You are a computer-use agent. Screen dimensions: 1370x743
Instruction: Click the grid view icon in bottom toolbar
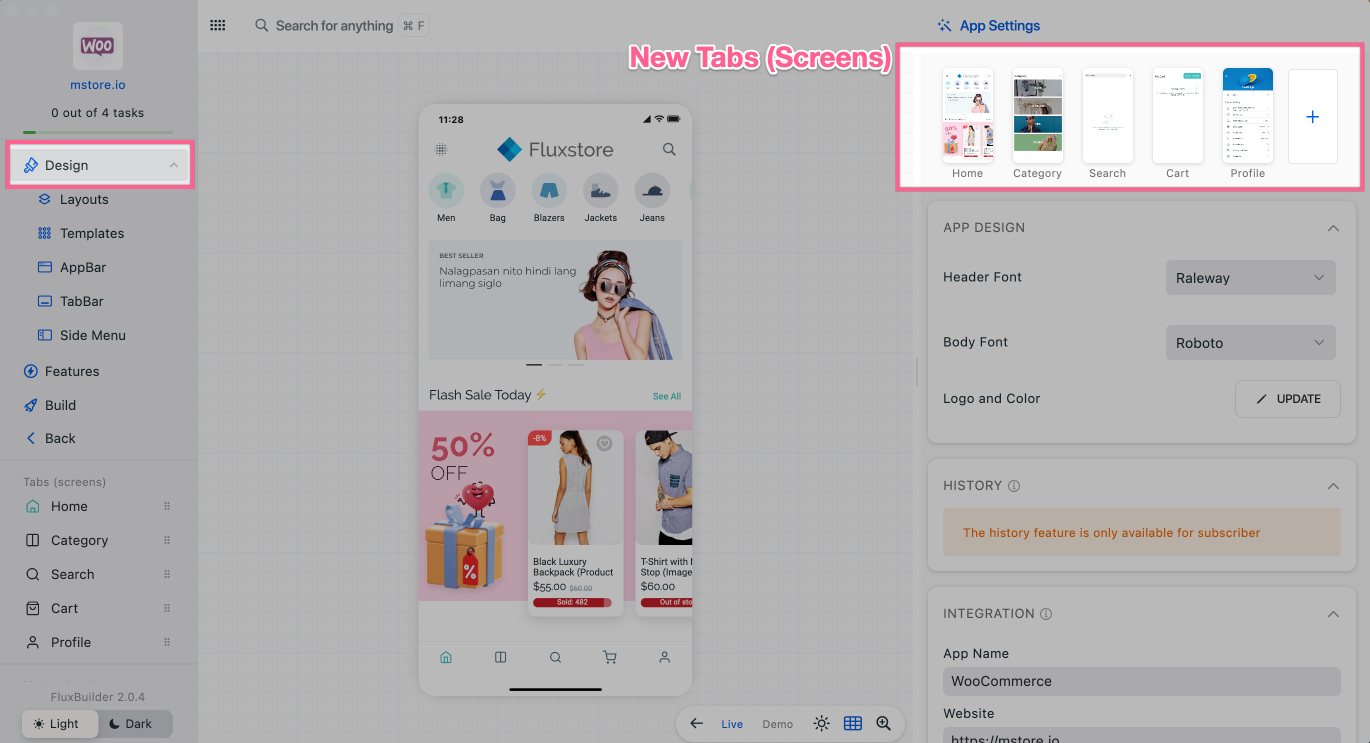point(853,724)
